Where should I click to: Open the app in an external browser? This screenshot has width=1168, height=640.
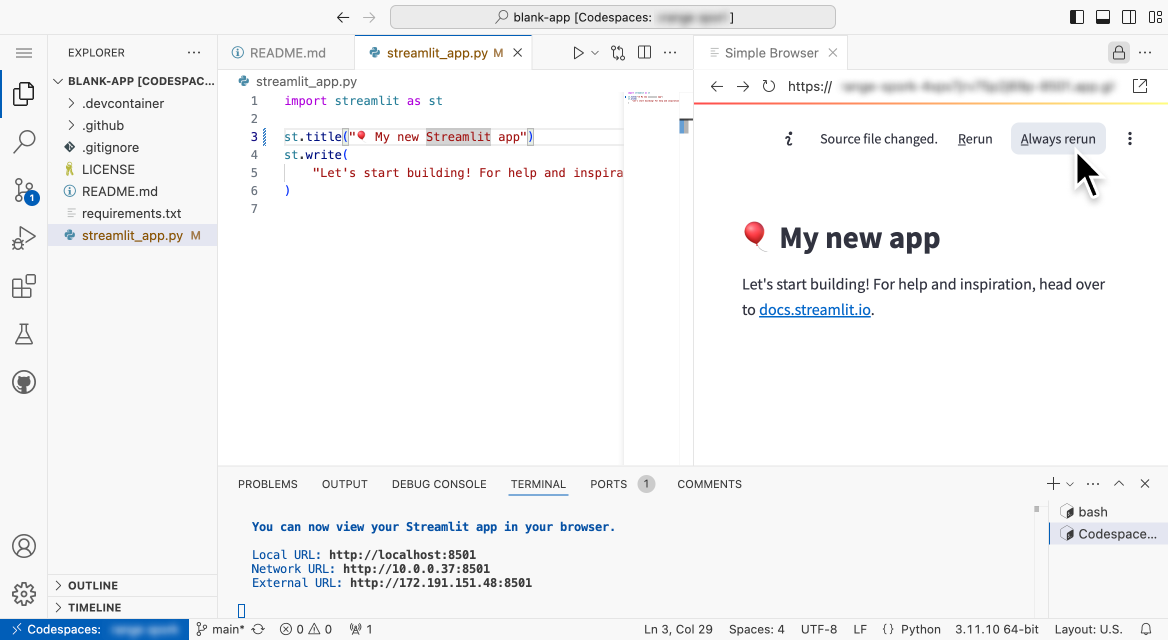pos(1141,86)
